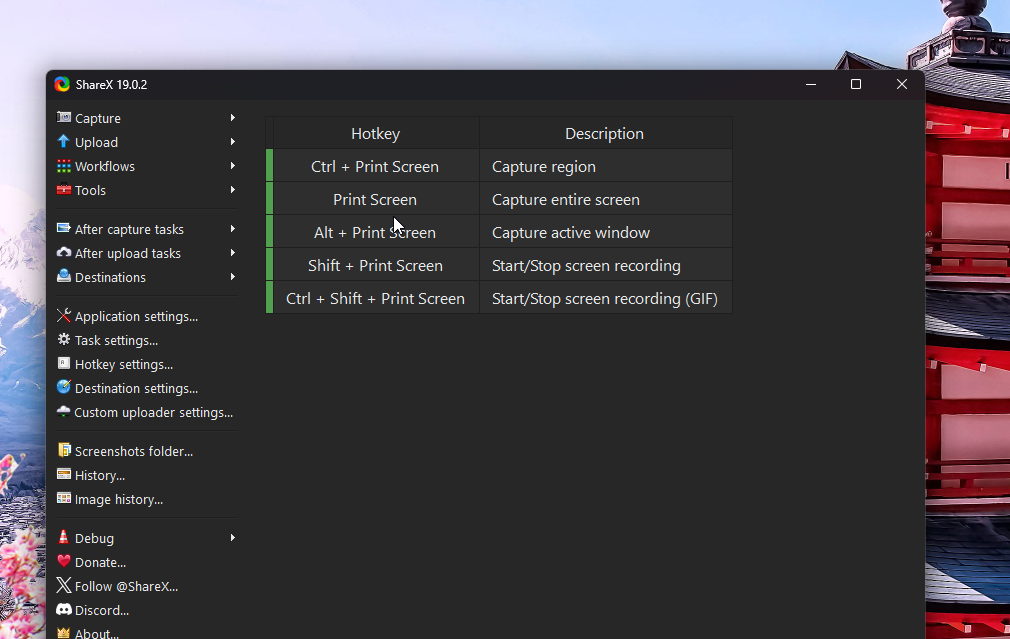Click the History list icon
This screenshot has width=1010, height=639.
pyautogui.click(x=63, y=474)
